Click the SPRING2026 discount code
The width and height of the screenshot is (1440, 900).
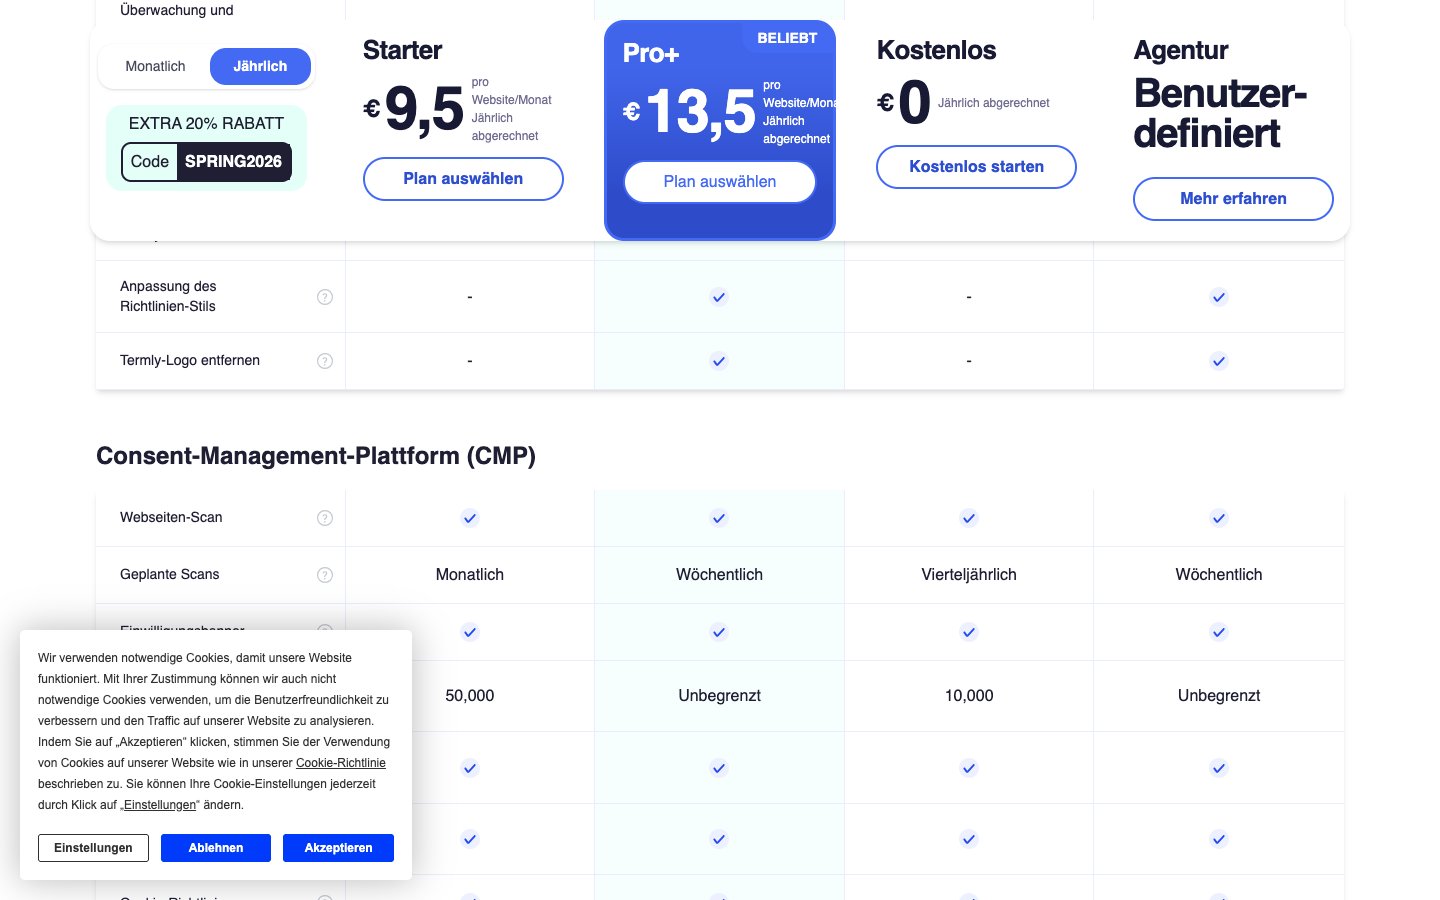coord(233,162)
